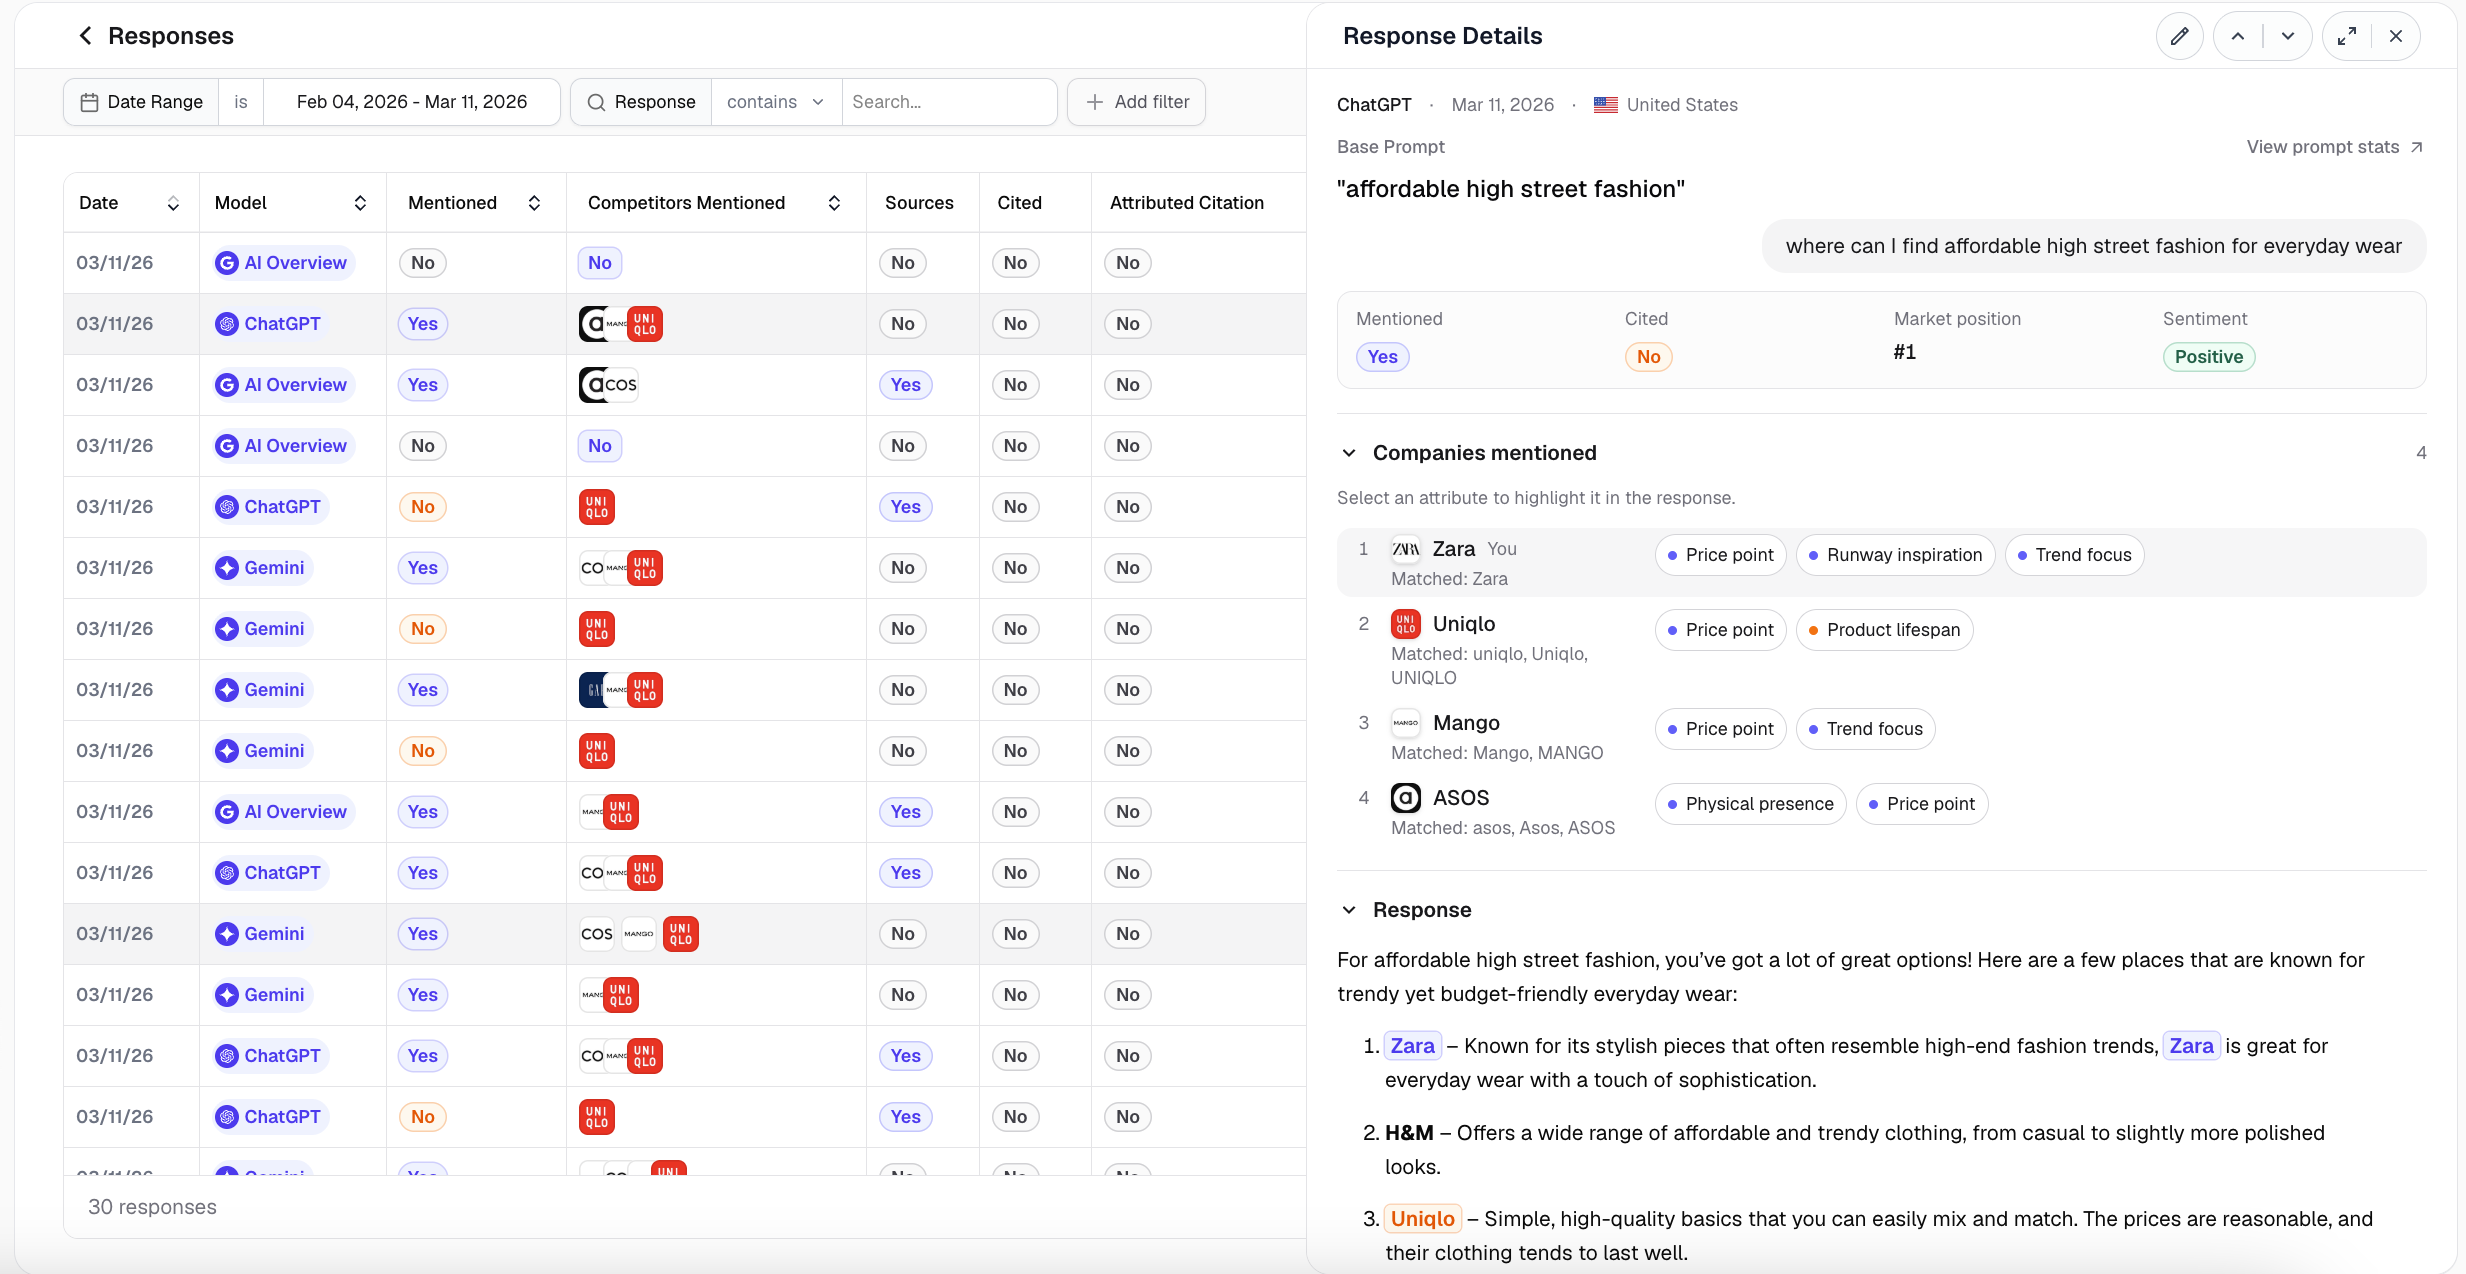Go to next response with down chevron

tap(2288, 36)
